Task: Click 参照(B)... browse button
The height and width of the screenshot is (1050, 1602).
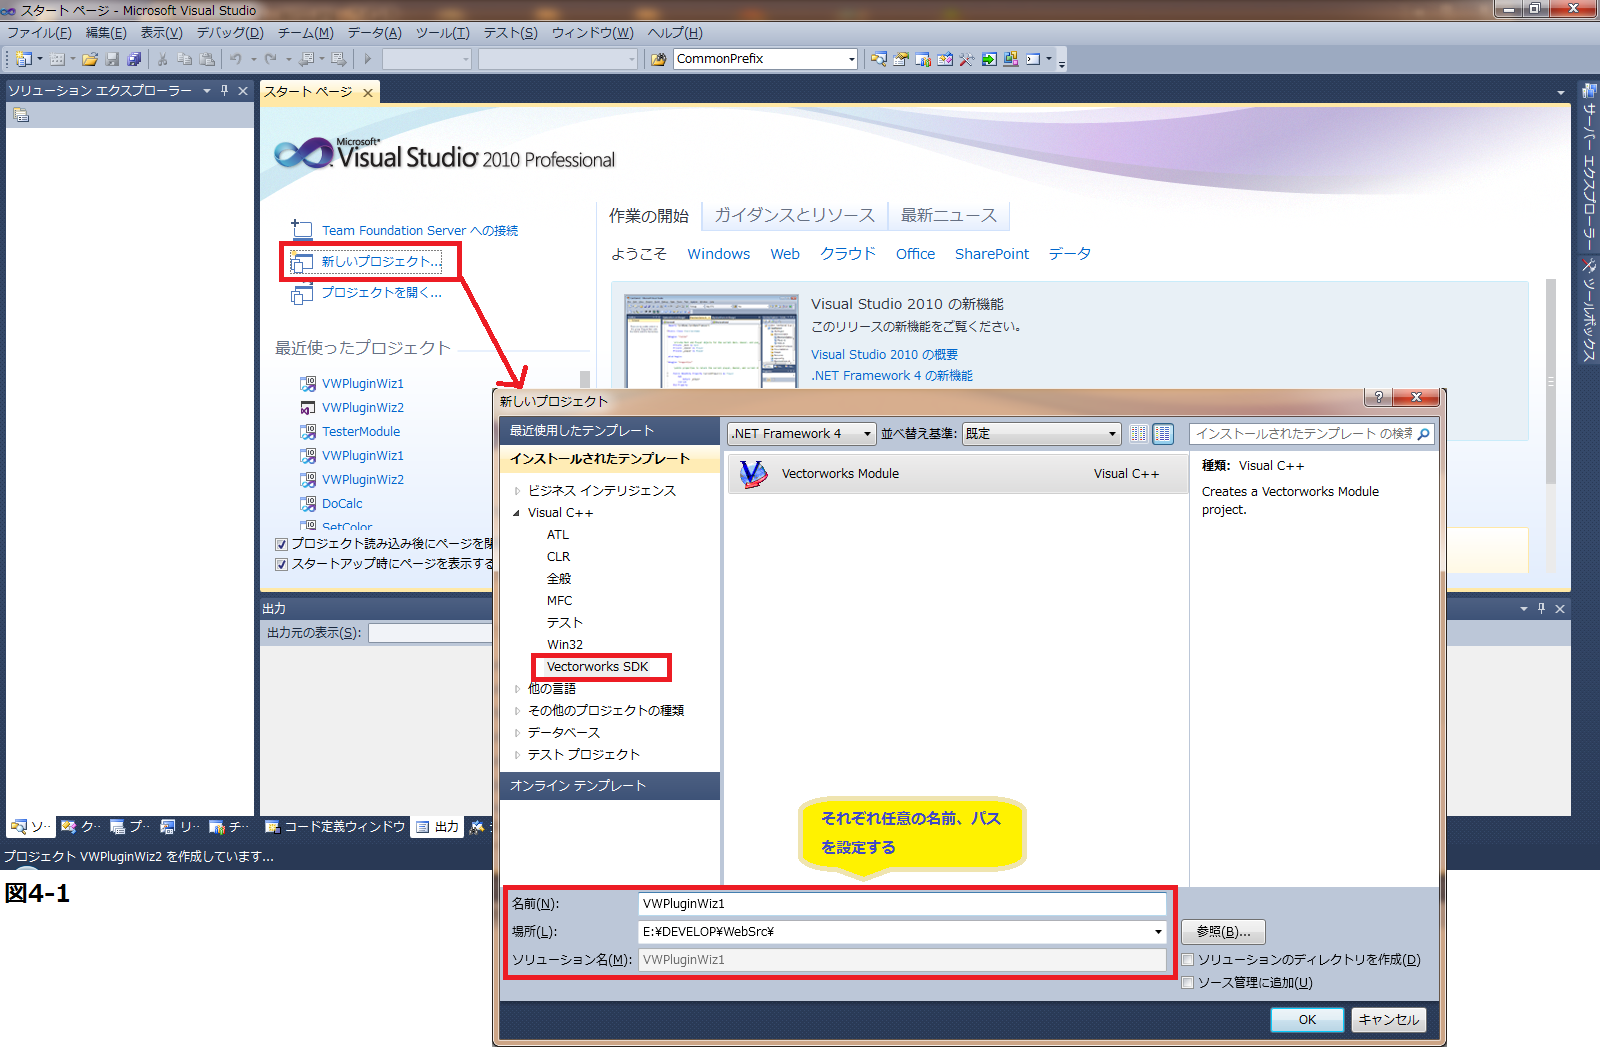Action: pos(1223,932)
